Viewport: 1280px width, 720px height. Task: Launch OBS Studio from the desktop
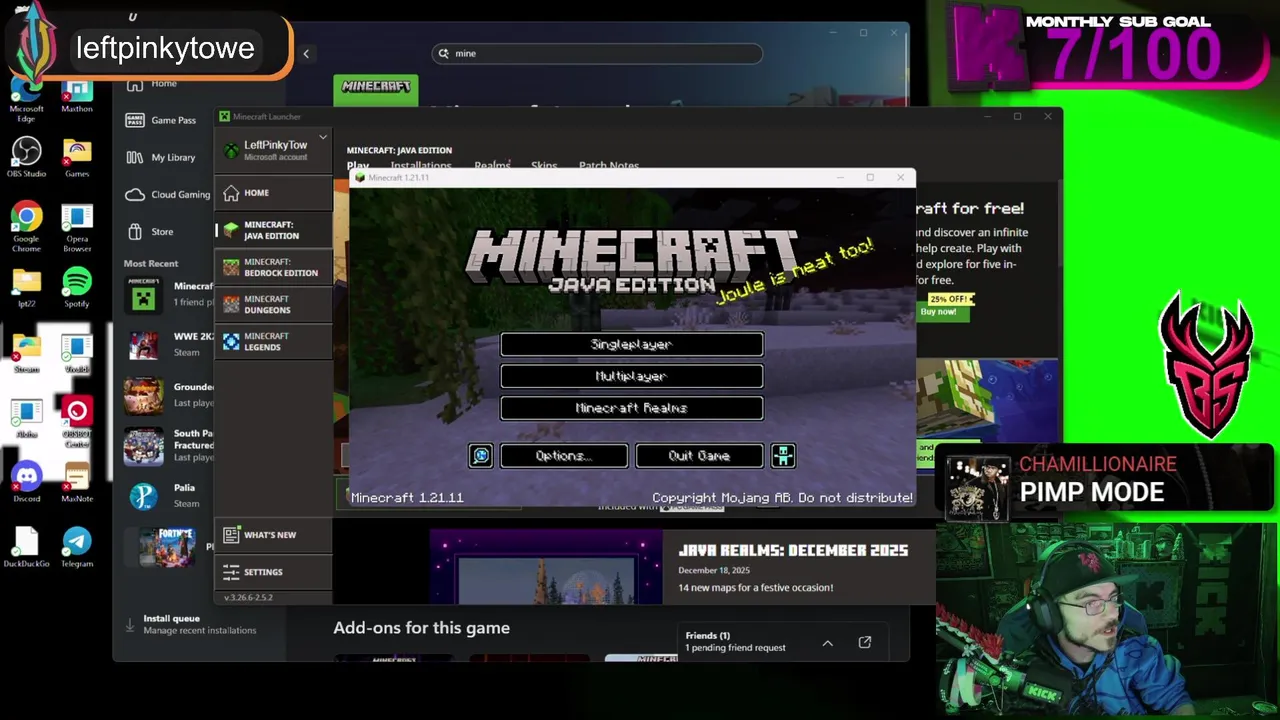[27, 157]
